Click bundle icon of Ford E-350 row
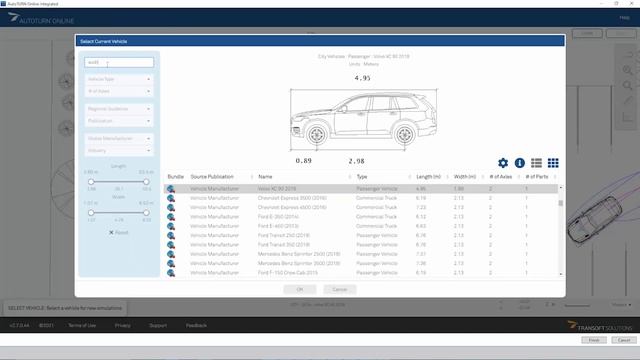Viewport: 640px width, 360px height. [x=171, y=217]
